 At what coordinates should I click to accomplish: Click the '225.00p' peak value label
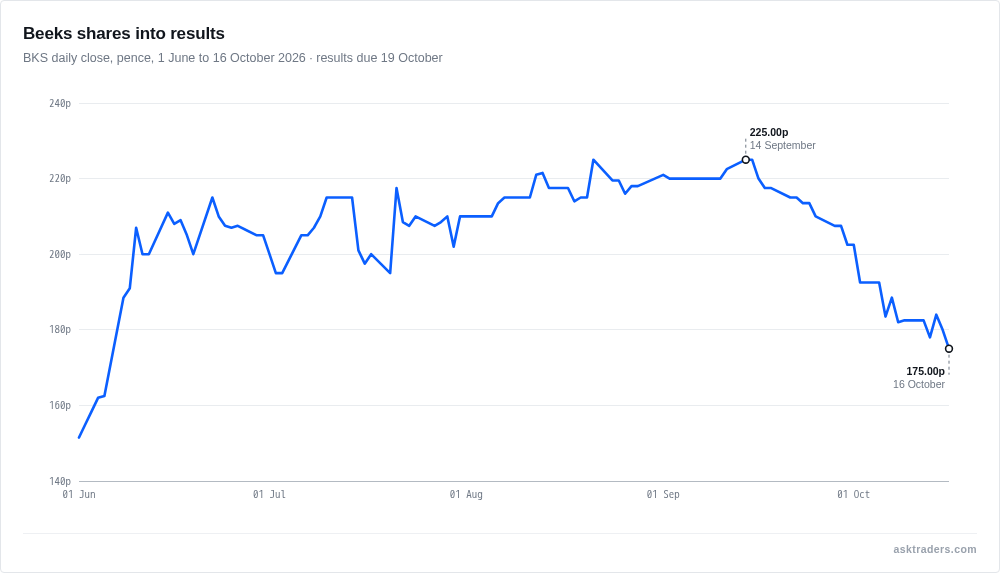pyautogui.click(x=768, y=132)
